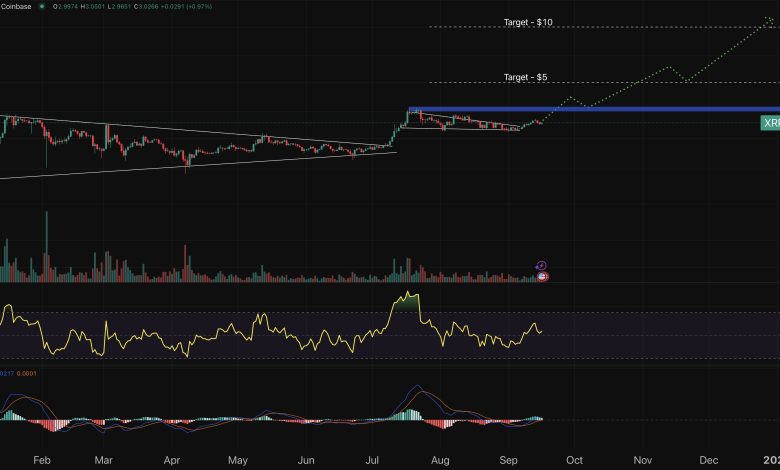The image size is (780, 470).
Task: Click the Oct label on time axis
Action: [574, 461]
